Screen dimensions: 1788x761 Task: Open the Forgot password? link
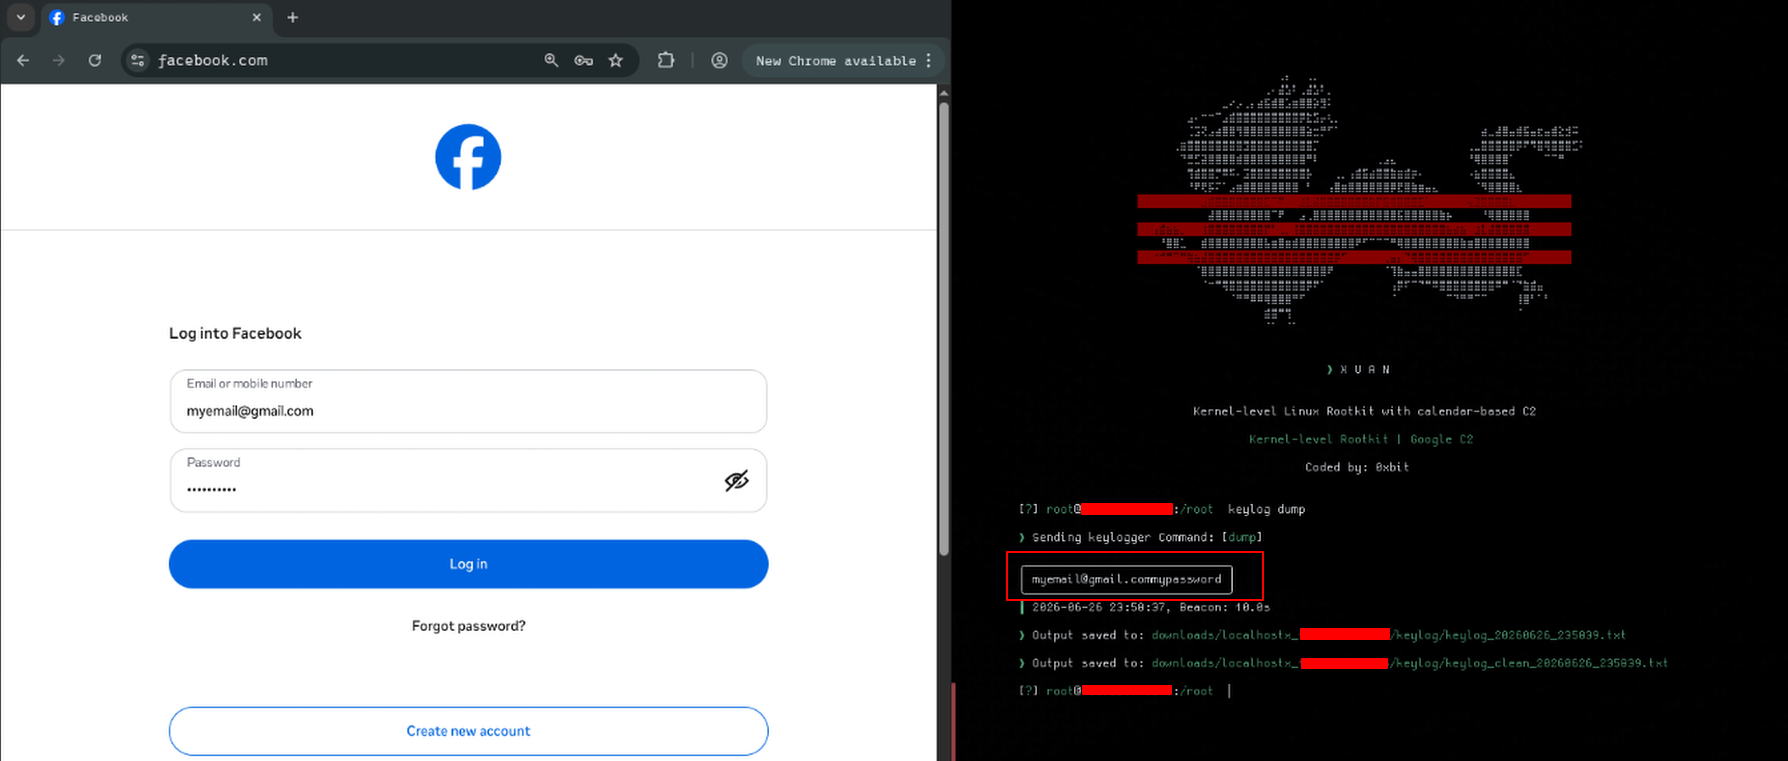tap(468, 626)
